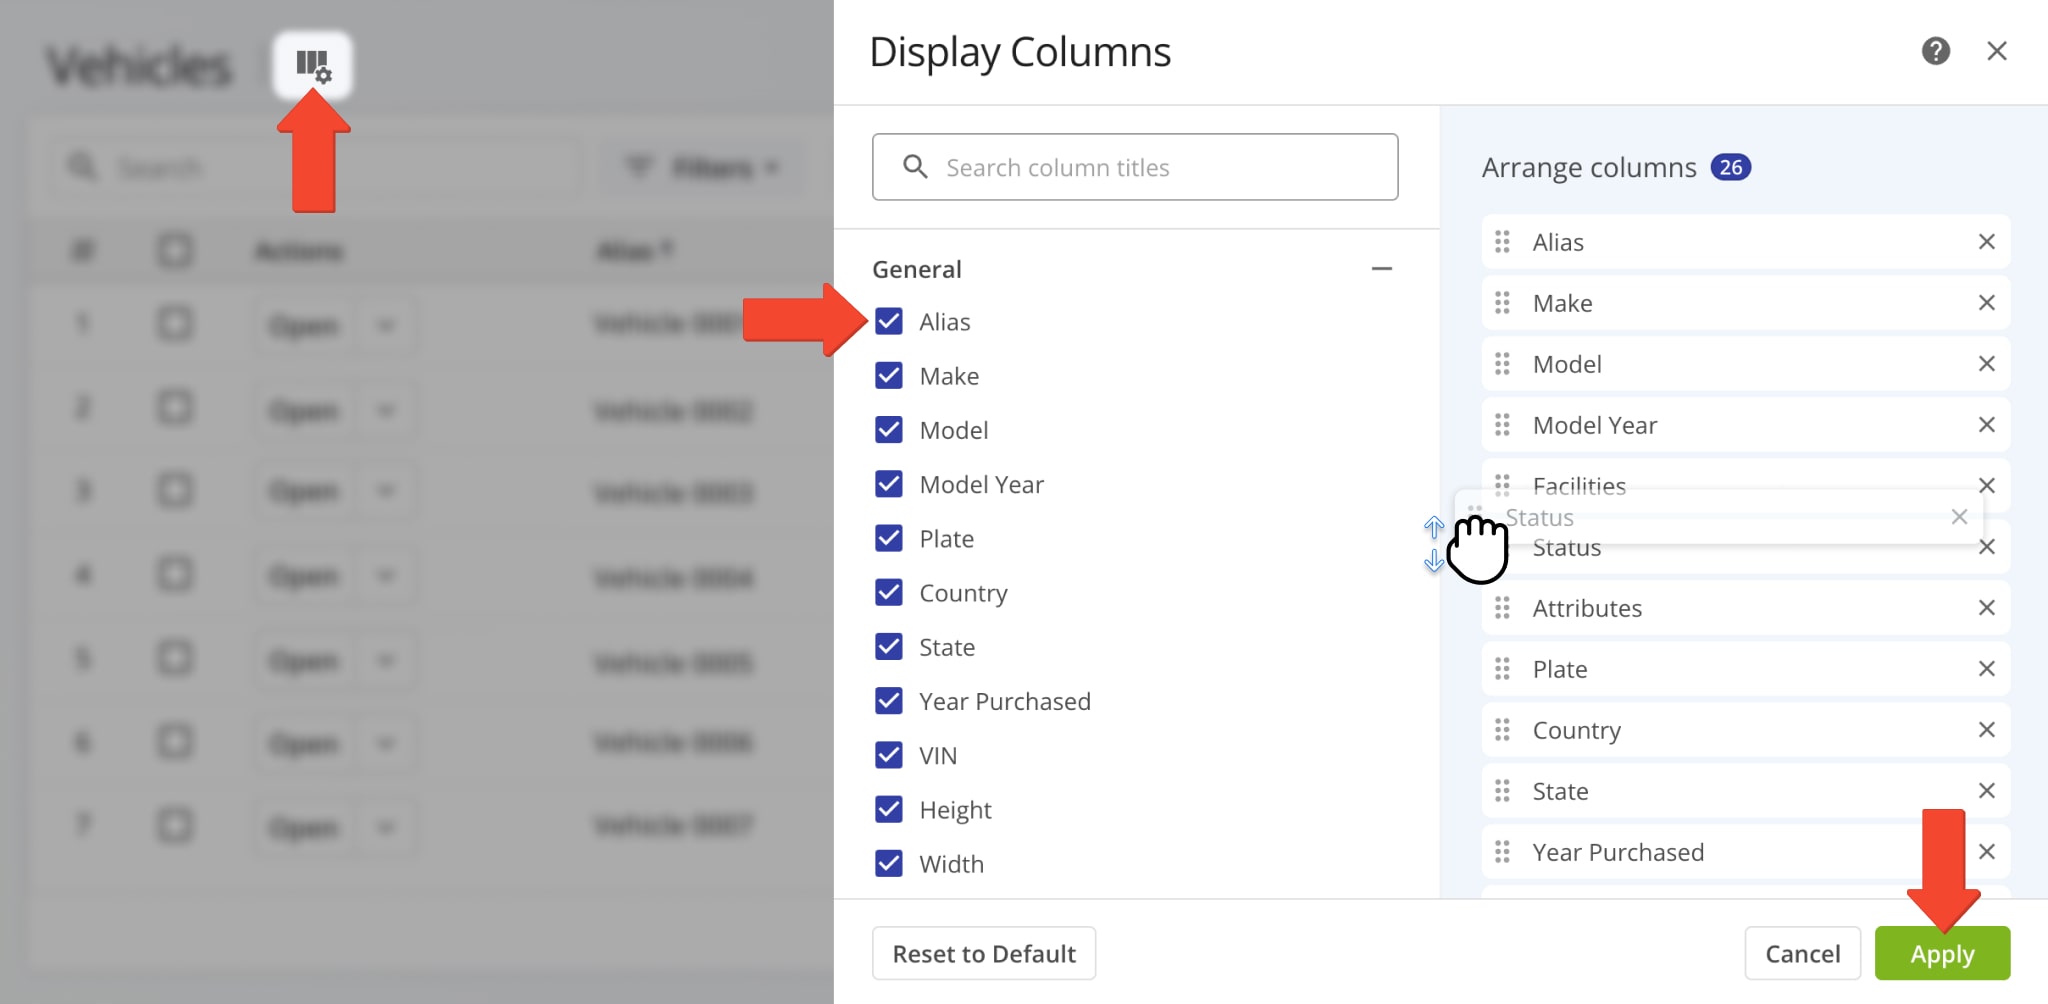Uncheck the Alias checkbox
Screen dimensions: 2048x1004
coord(889,321)
